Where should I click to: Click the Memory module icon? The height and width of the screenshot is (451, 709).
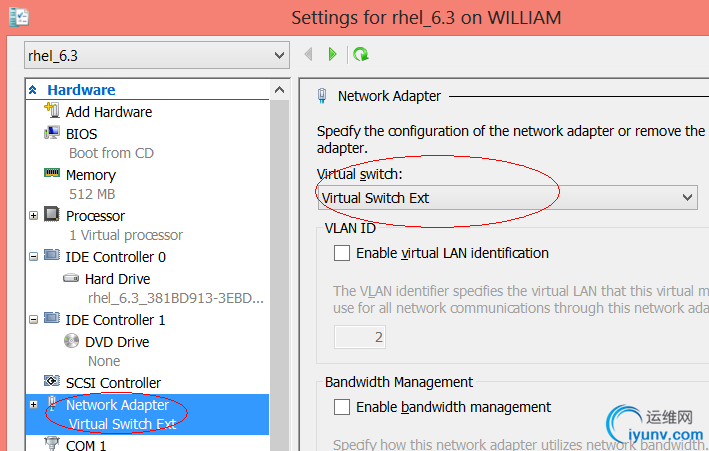(53, 174)
